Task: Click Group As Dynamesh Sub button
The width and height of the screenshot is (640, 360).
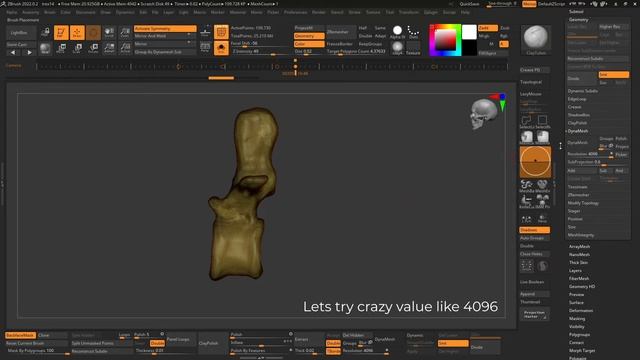Action: click(x=165, y=52)
